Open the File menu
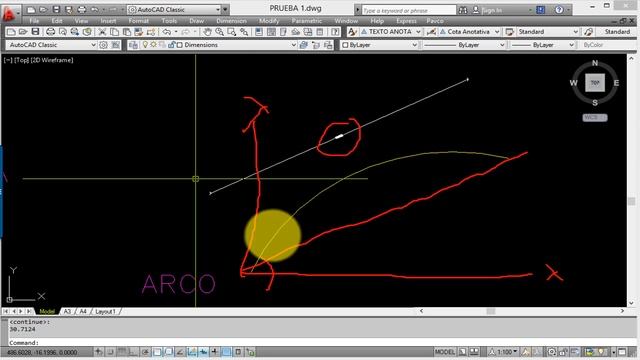The width and height of the screenshot is (640, 360). pos(34,21)
